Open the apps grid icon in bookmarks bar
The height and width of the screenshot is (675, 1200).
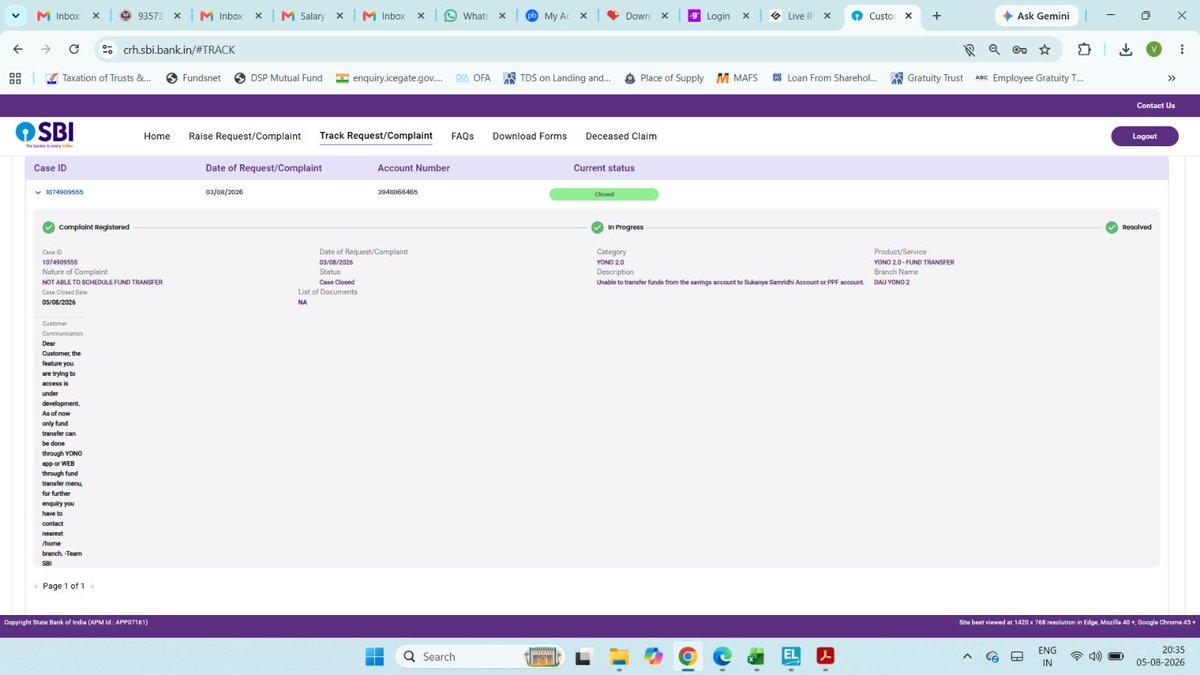15,78
